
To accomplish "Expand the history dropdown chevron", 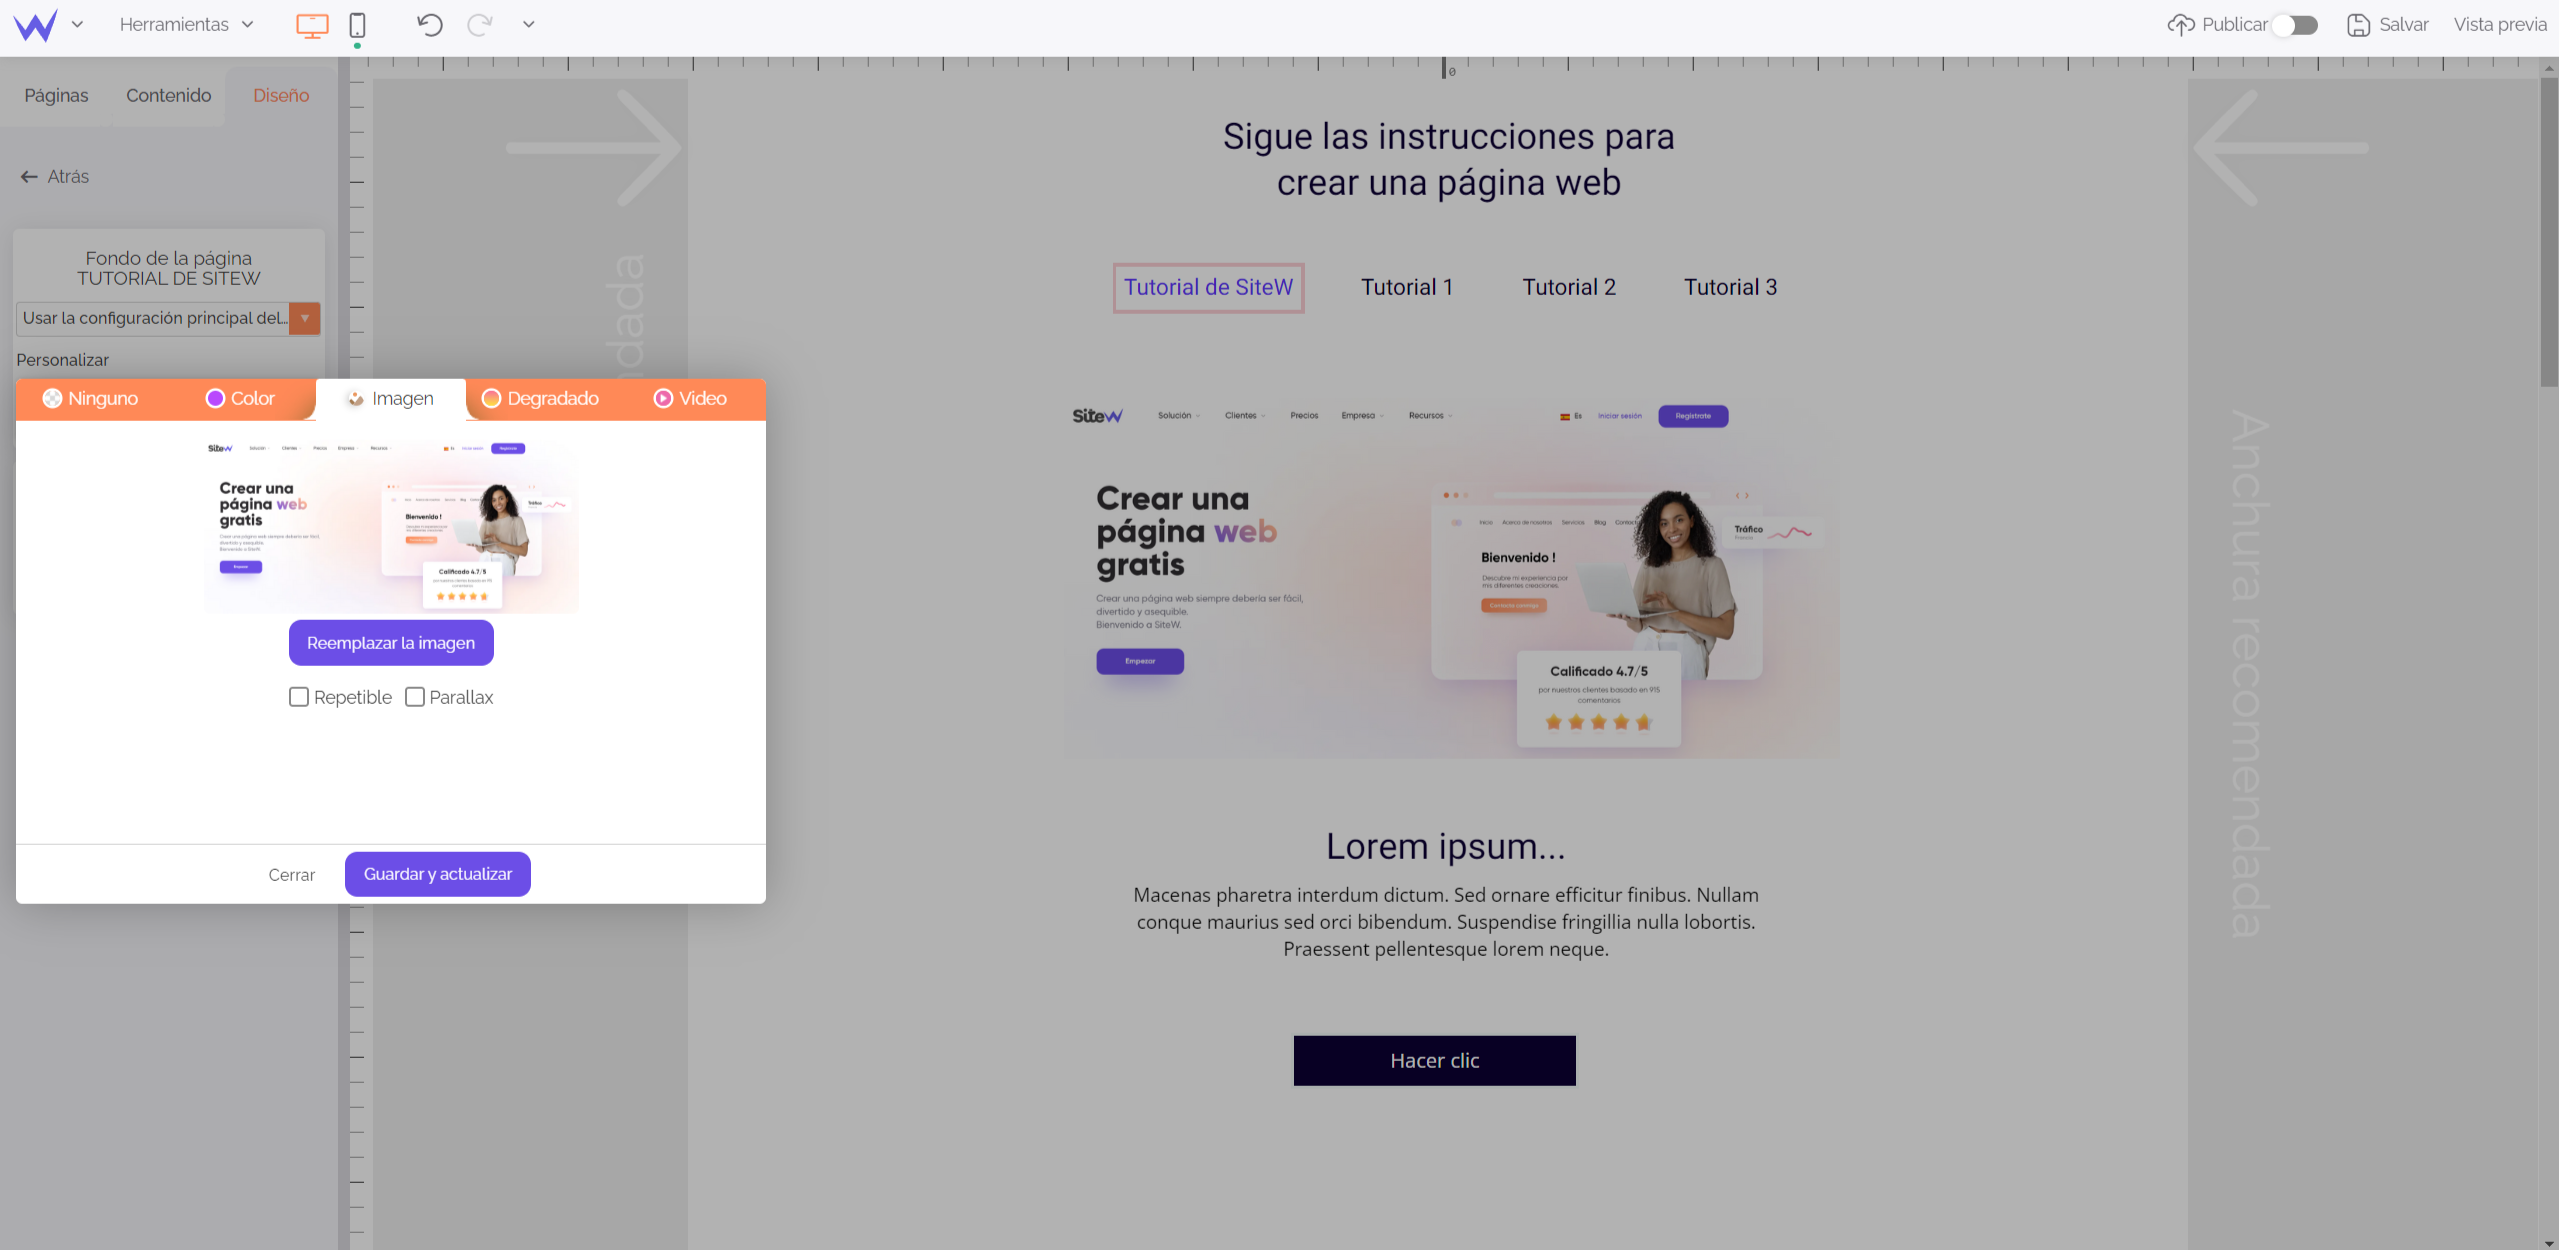I will (x=529, y=24).
